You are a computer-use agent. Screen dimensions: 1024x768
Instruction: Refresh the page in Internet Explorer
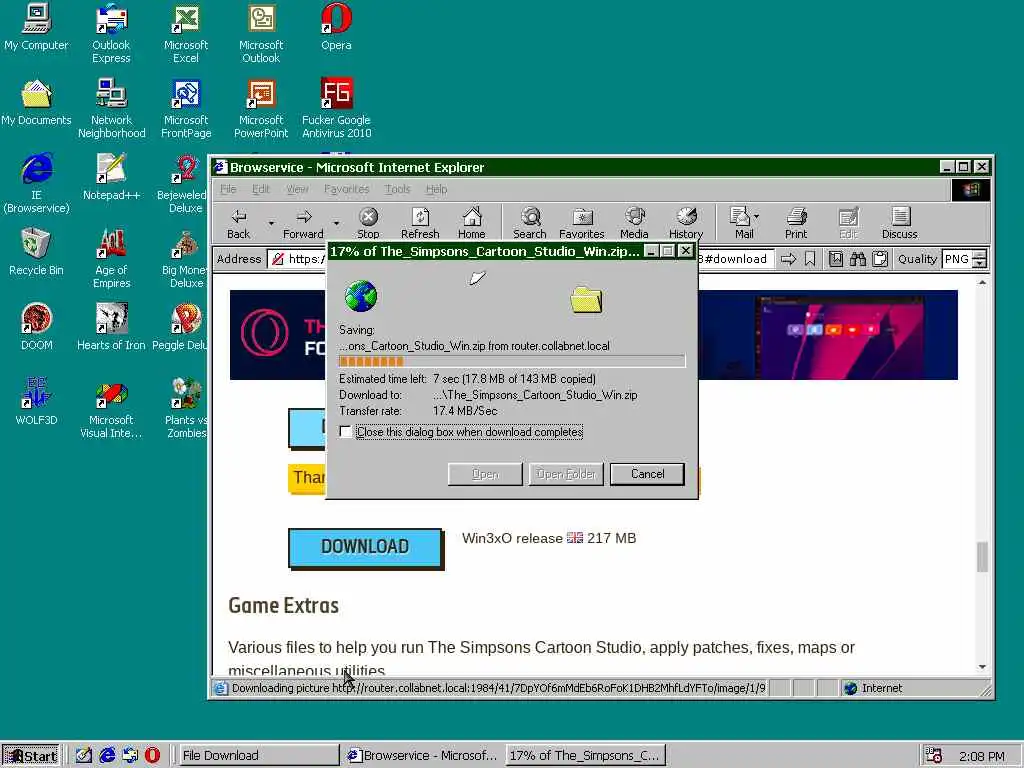420,223
